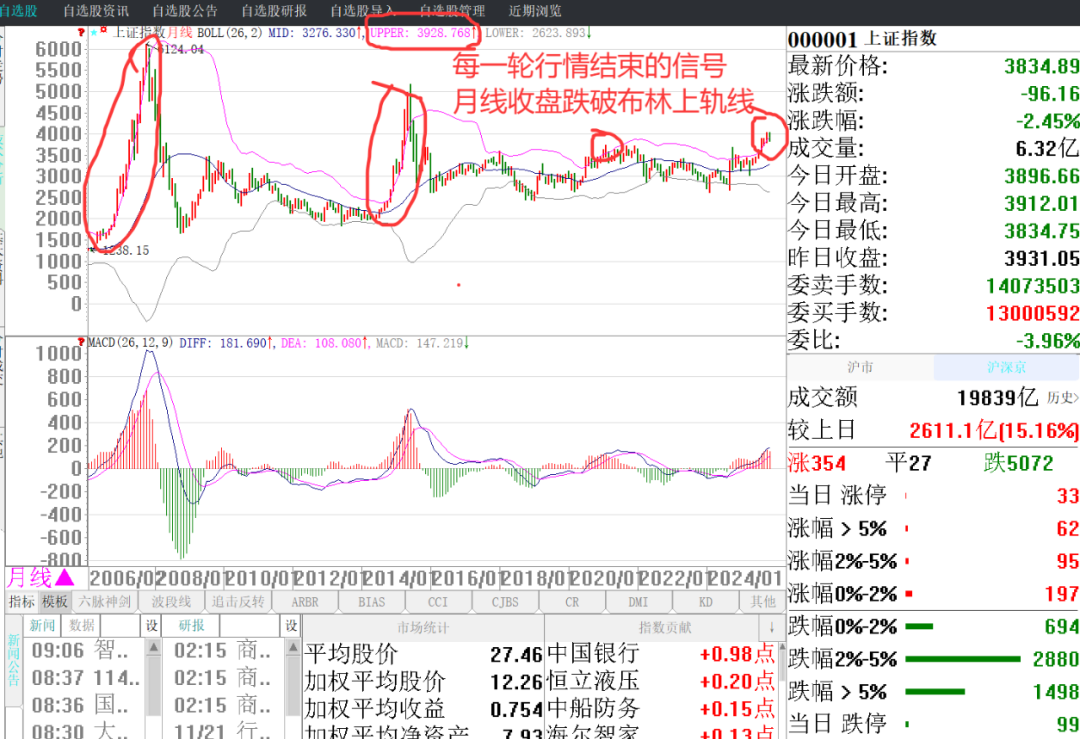The image size is (1080, 739).
Task: Switch to 波段线 indicator
Action: pos(172,601)
